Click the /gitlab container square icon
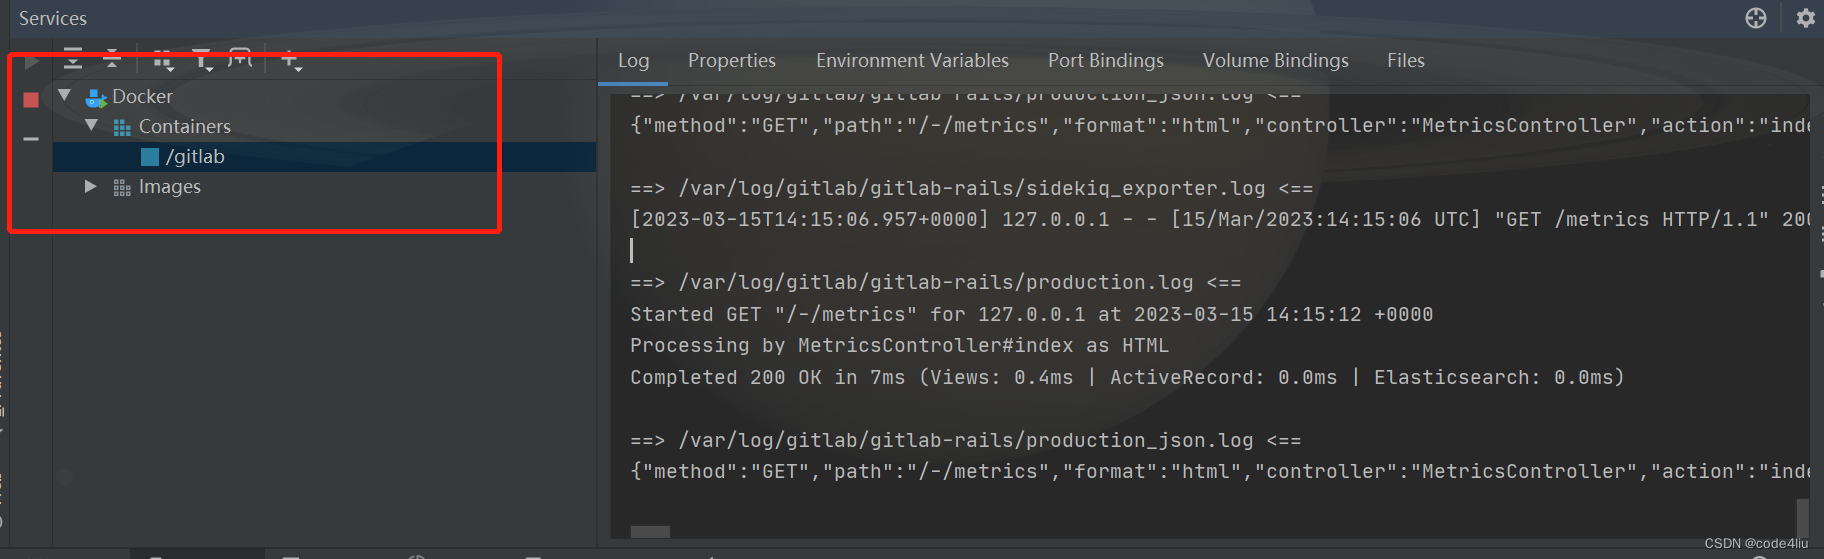Viewport: 1824px width, 559px height. [150, 157]
